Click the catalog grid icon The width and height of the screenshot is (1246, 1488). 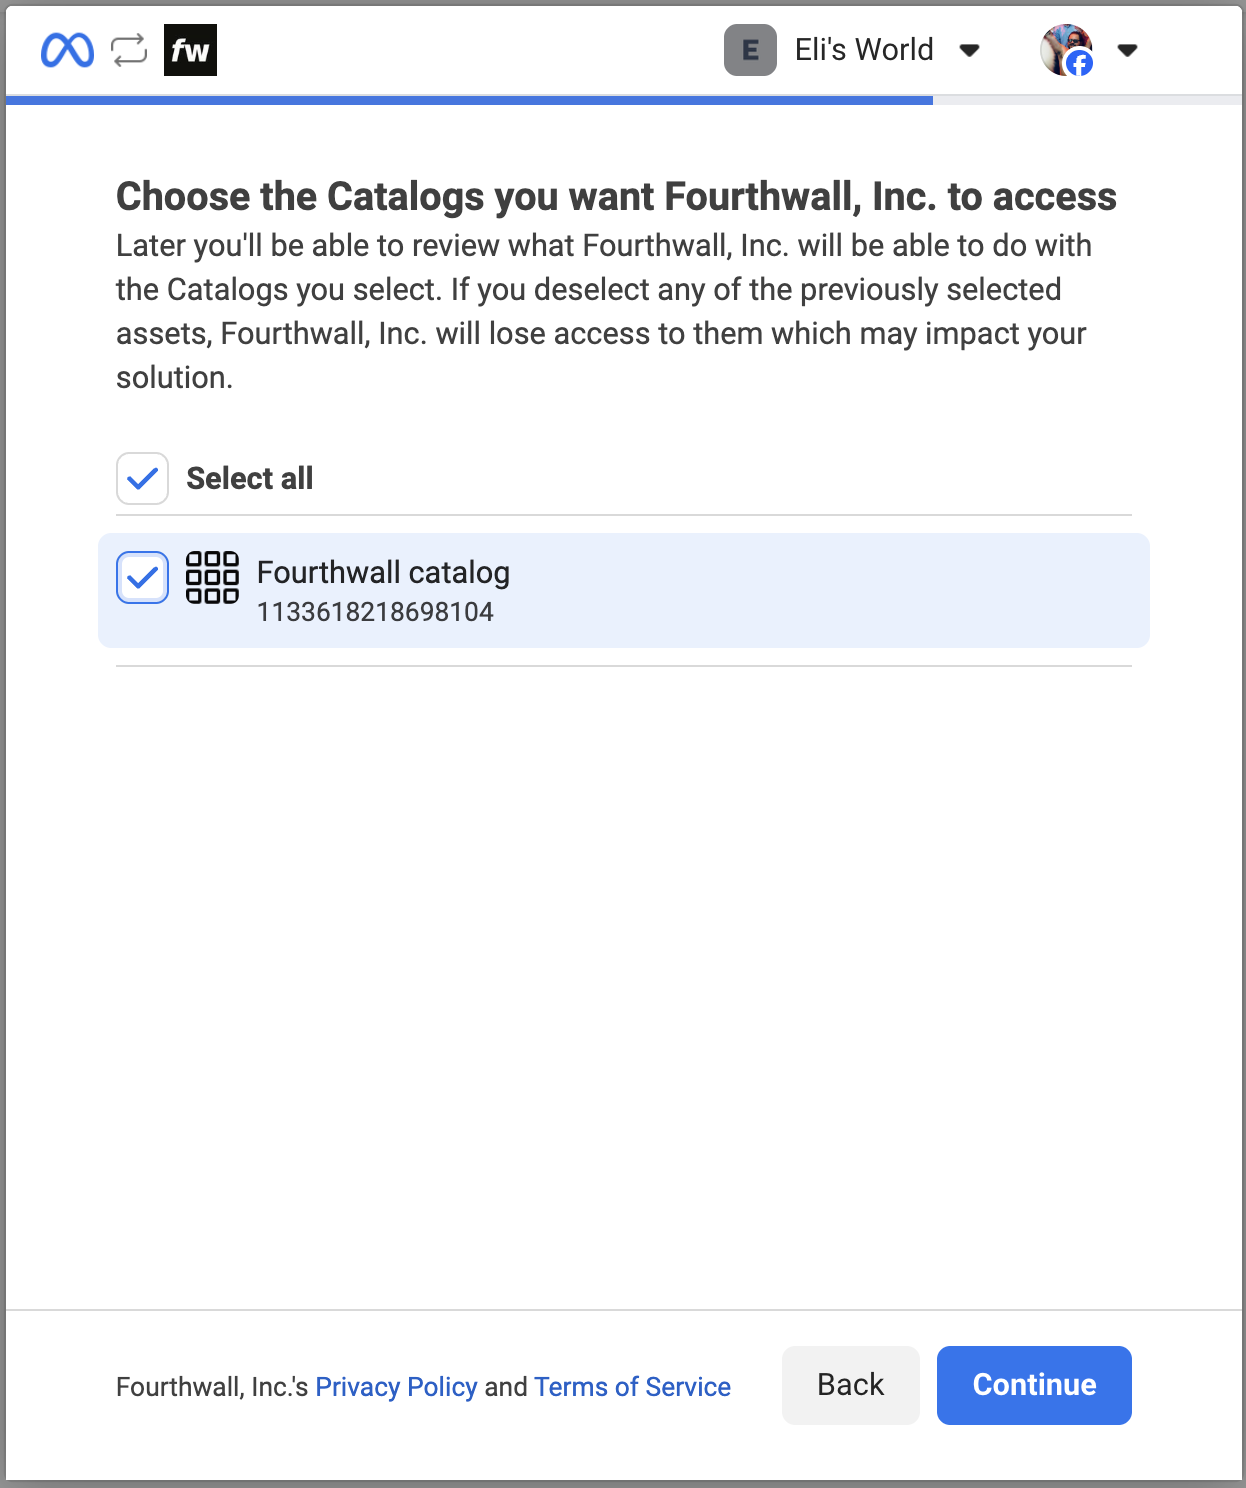point(212,577)
